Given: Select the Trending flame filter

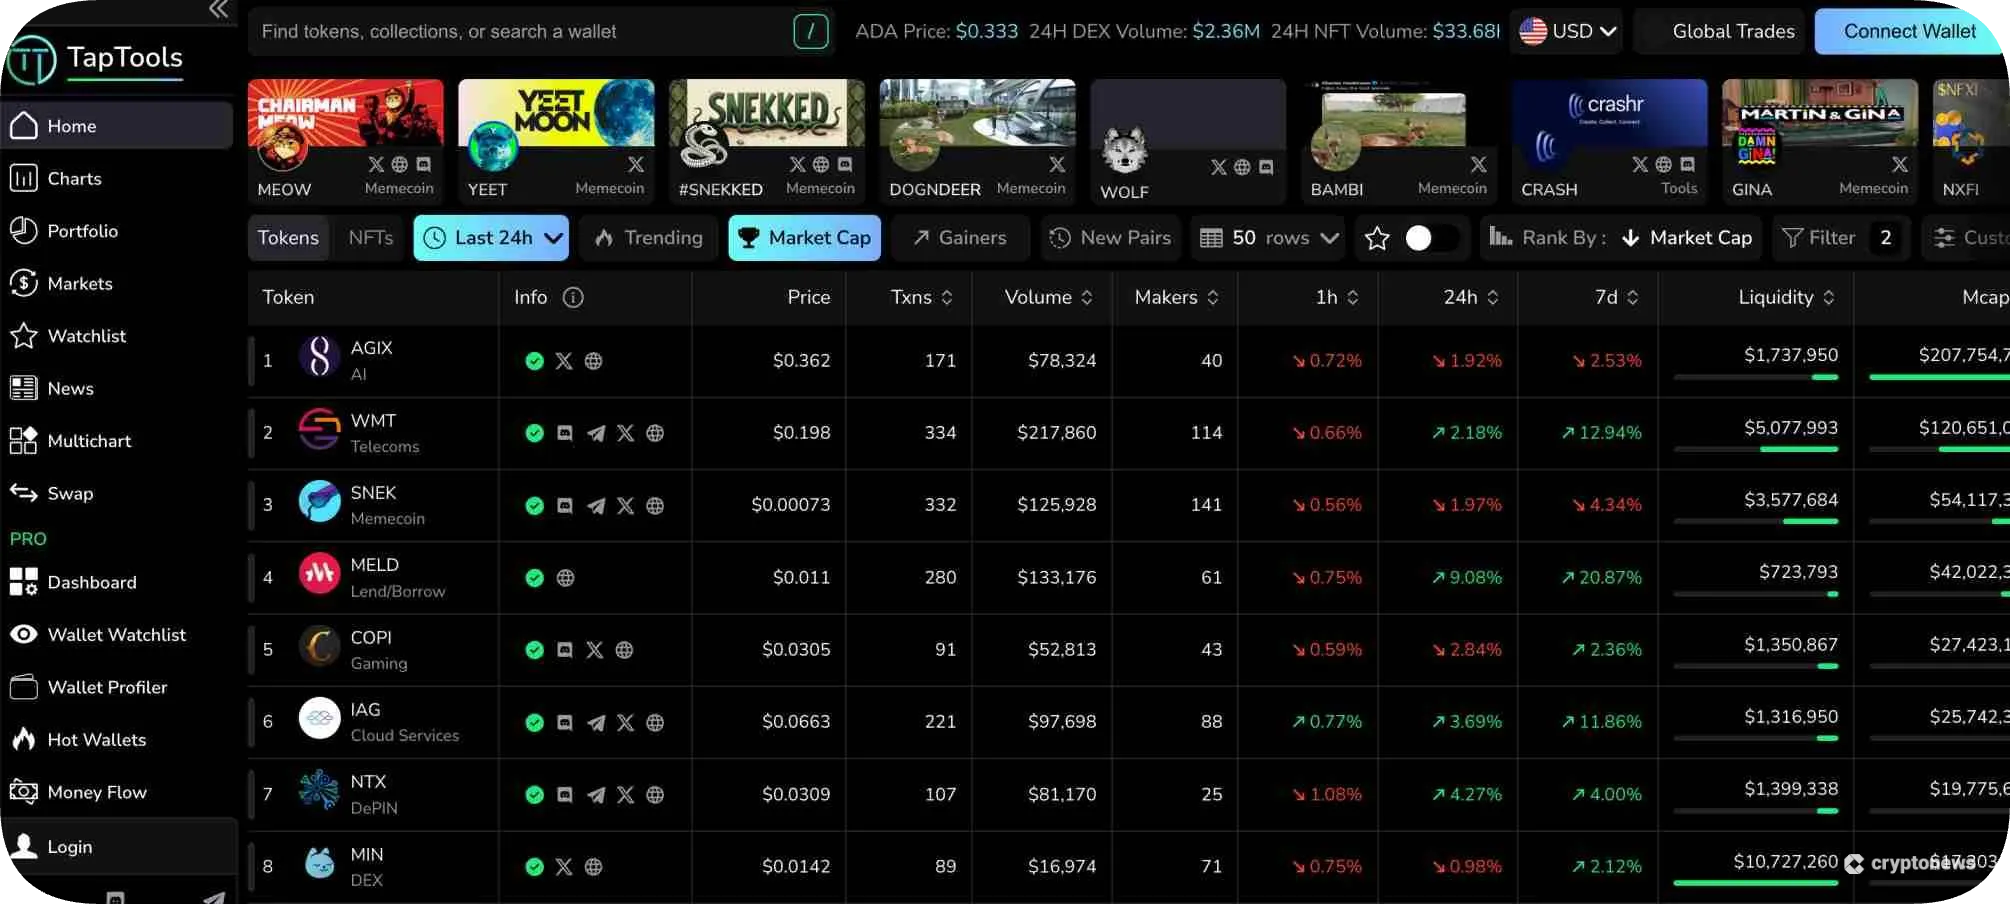Looking at the screenshot, I should tap(648, 238).
